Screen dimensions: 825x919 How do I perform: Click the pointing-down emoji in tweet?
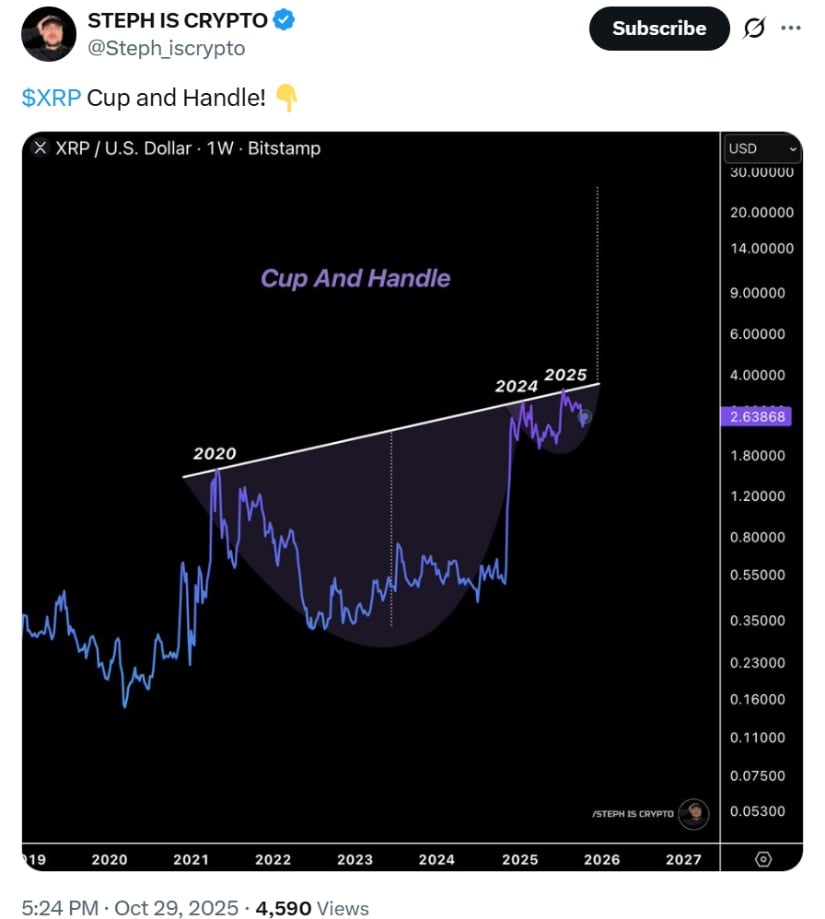(x=286, y=98)
